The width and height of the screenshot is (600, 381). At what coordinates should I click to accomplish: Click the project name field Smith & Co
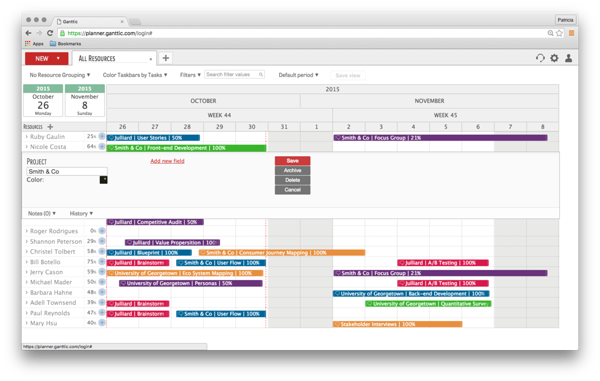pyautogui.click(x=67, y=171)
